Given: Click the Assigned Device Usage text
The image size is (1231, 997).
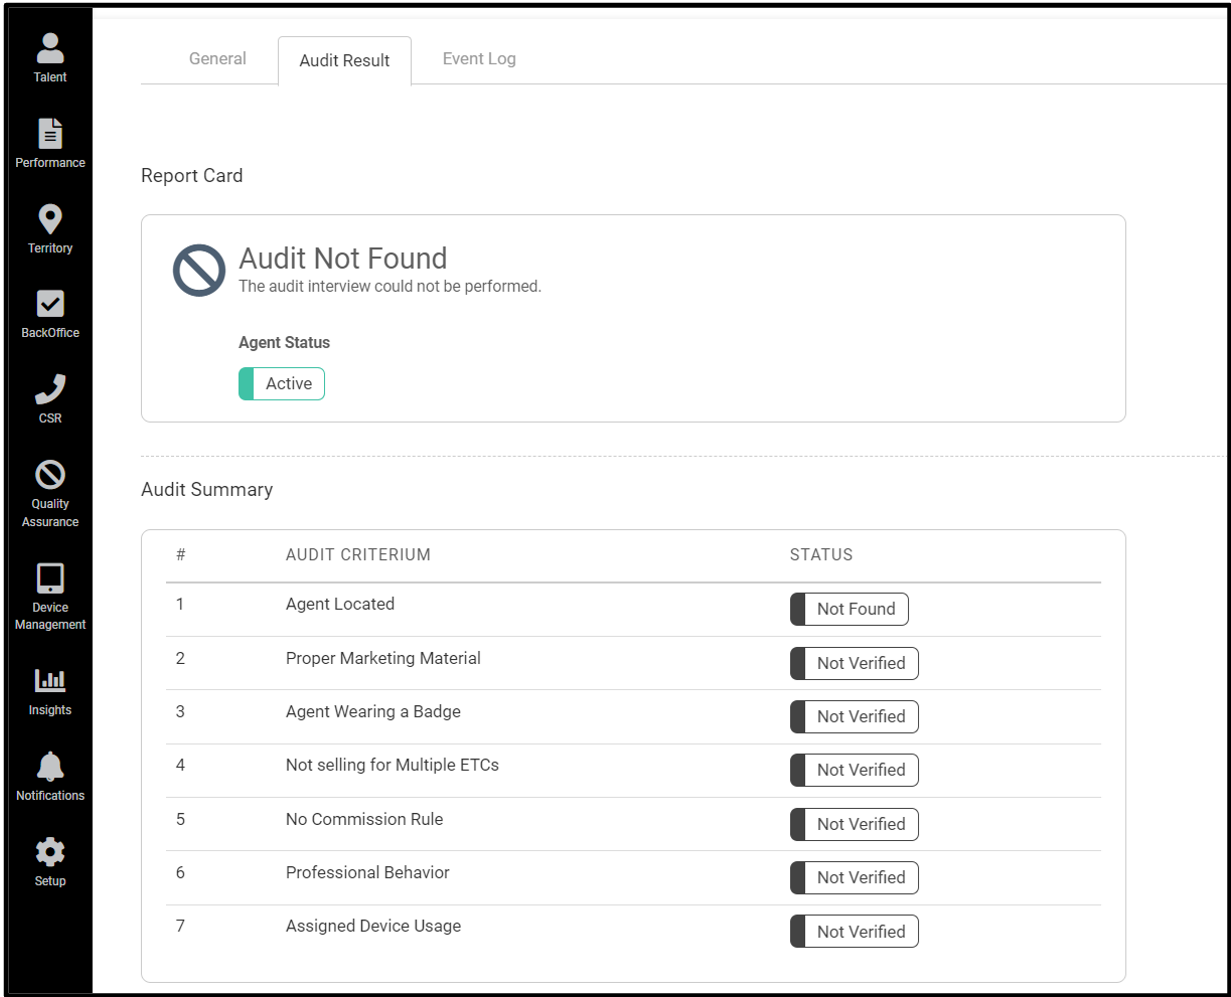Looking at the screenshot, I should [373, 926].
